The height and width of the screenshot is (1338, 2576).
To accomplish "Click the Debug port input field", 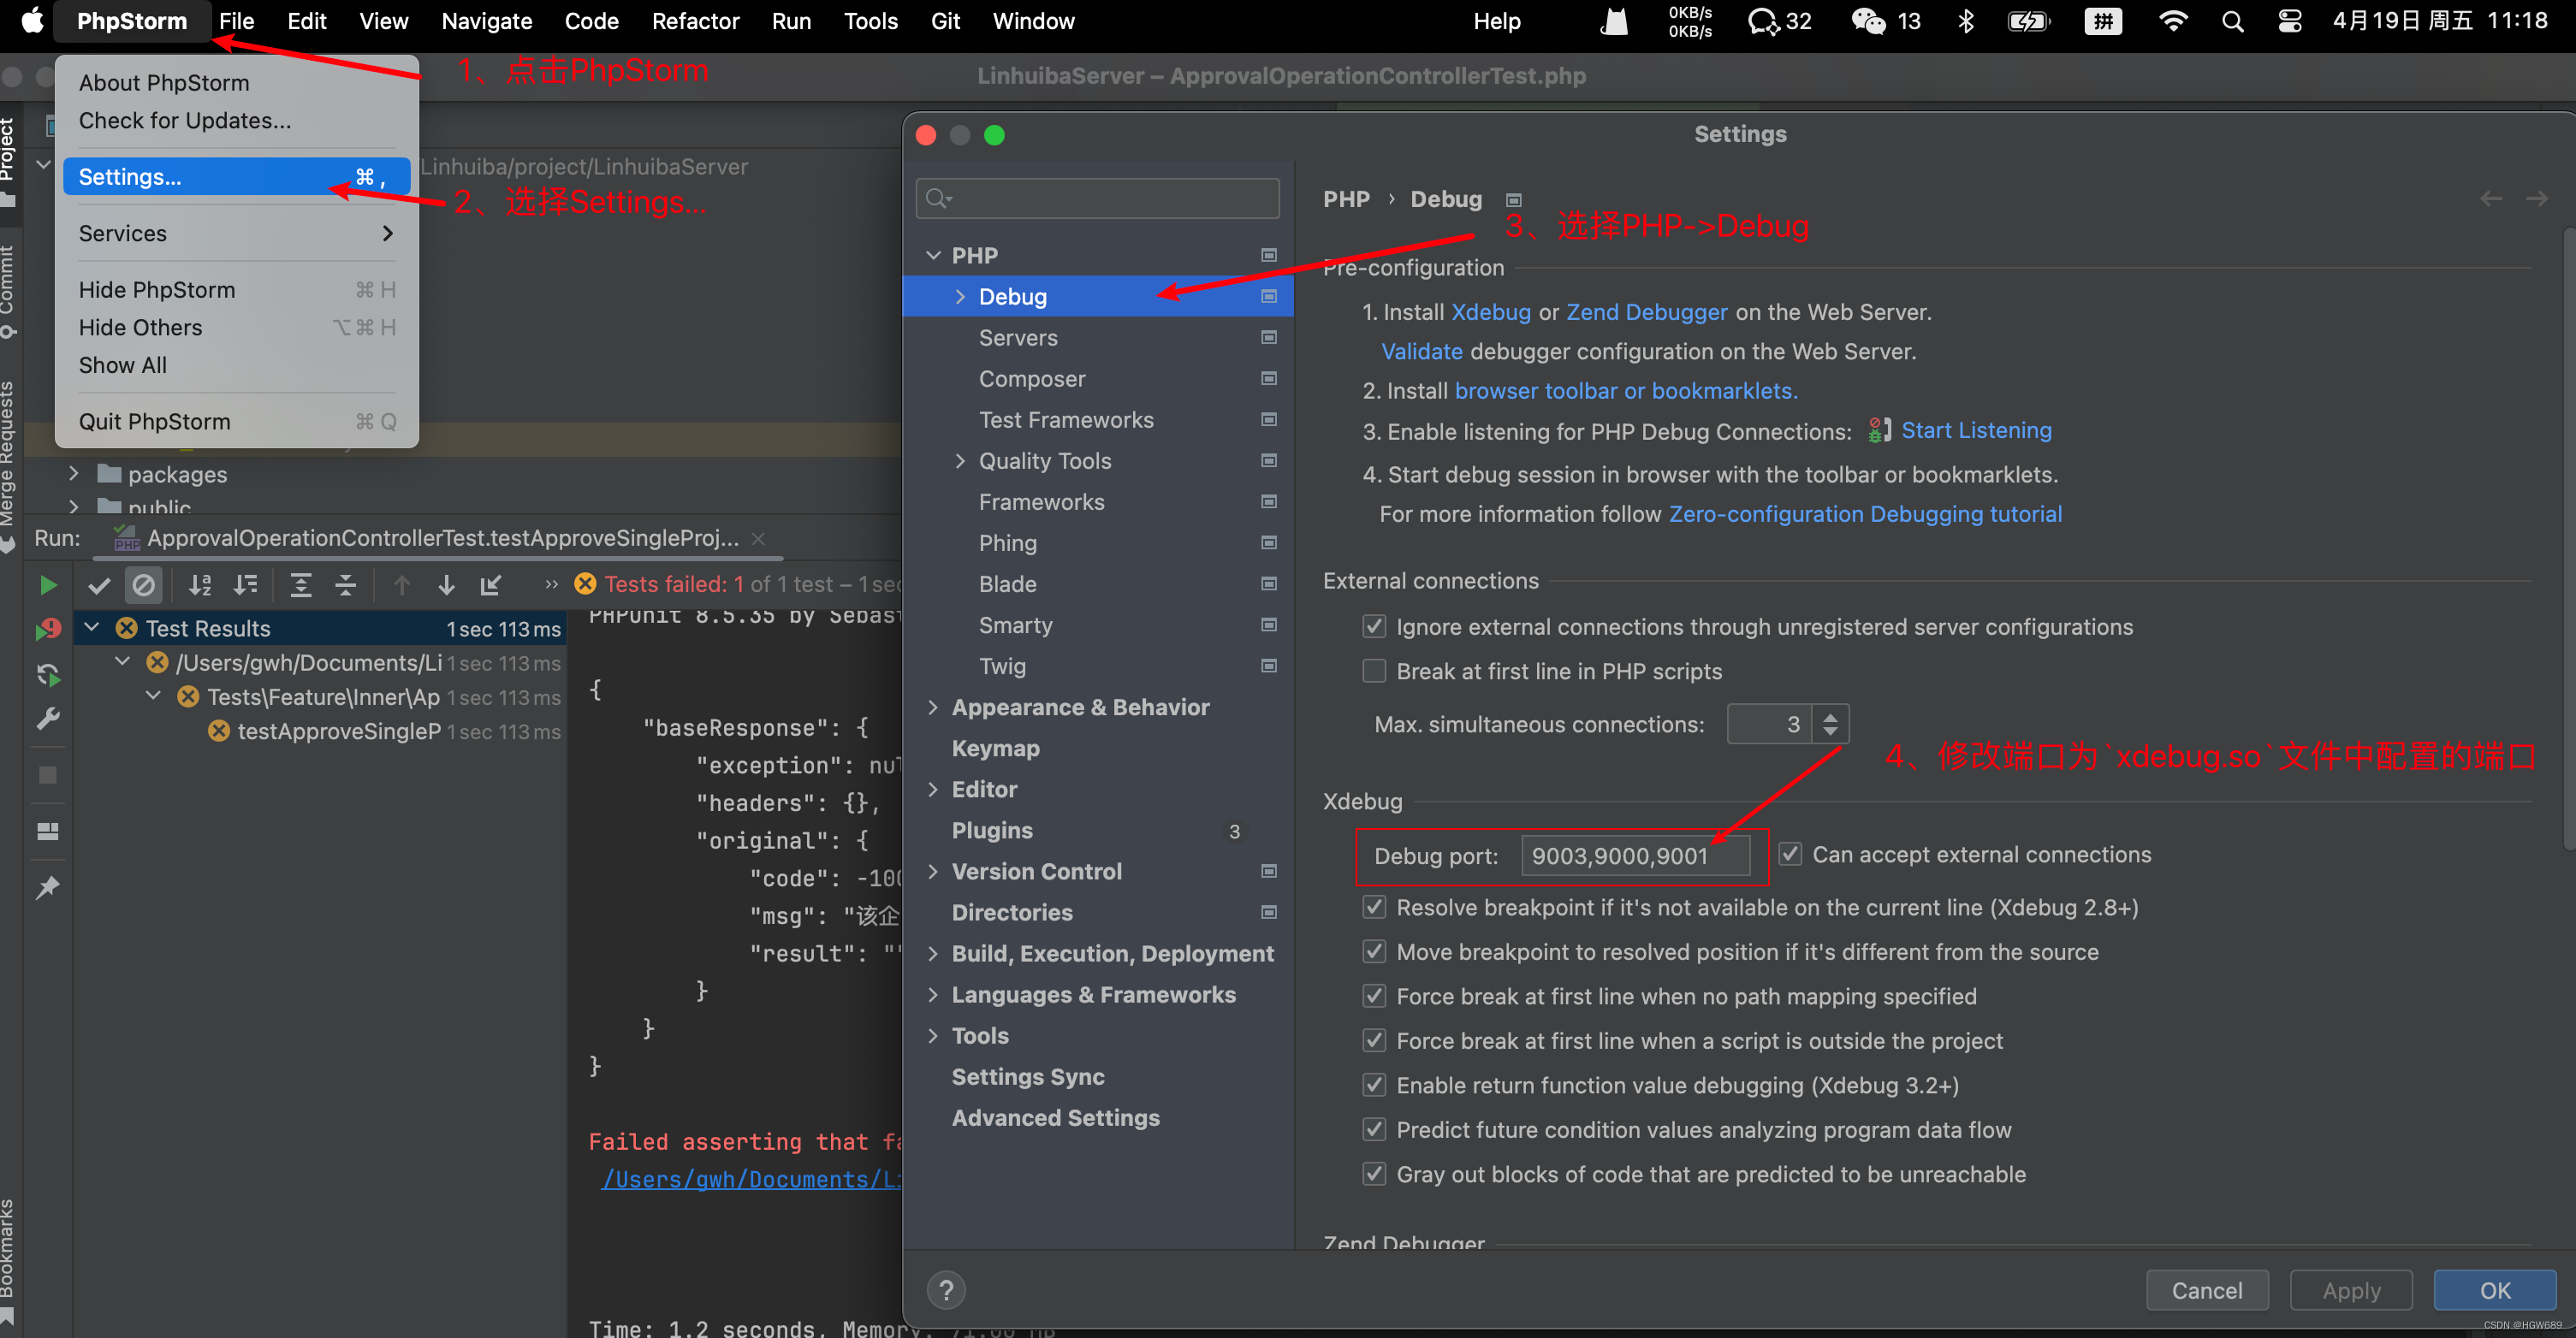I will coord(1635,856).
